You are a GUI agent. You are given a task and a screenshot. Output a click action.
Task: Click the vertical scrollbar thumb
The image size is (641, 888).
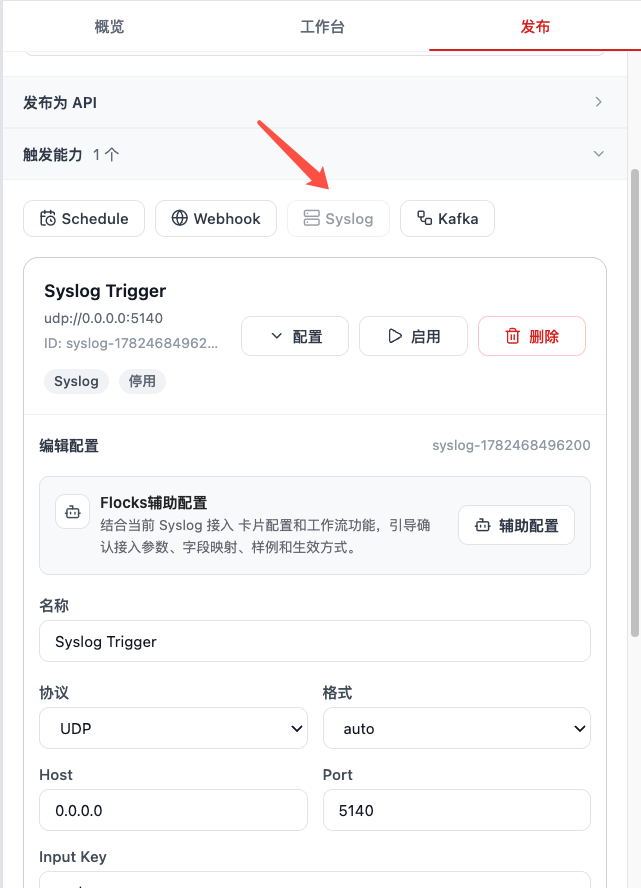pyautogui.click(x=635, y=403)
